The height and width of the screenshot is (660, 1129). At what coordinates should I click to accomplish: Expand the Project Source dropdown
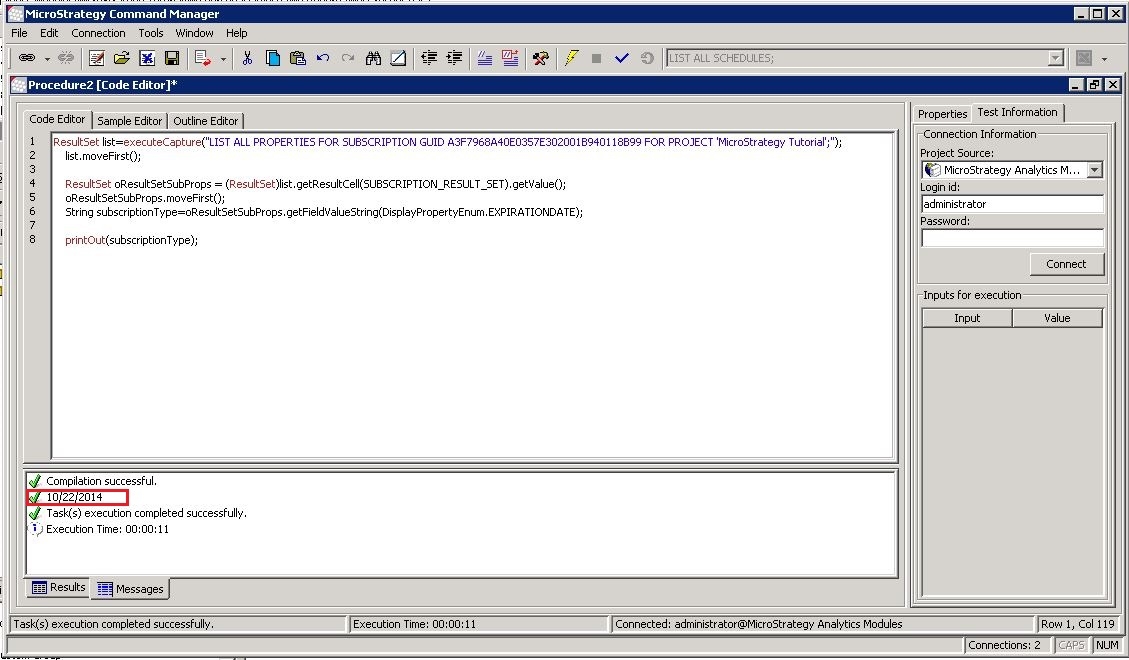point(1094,170)
